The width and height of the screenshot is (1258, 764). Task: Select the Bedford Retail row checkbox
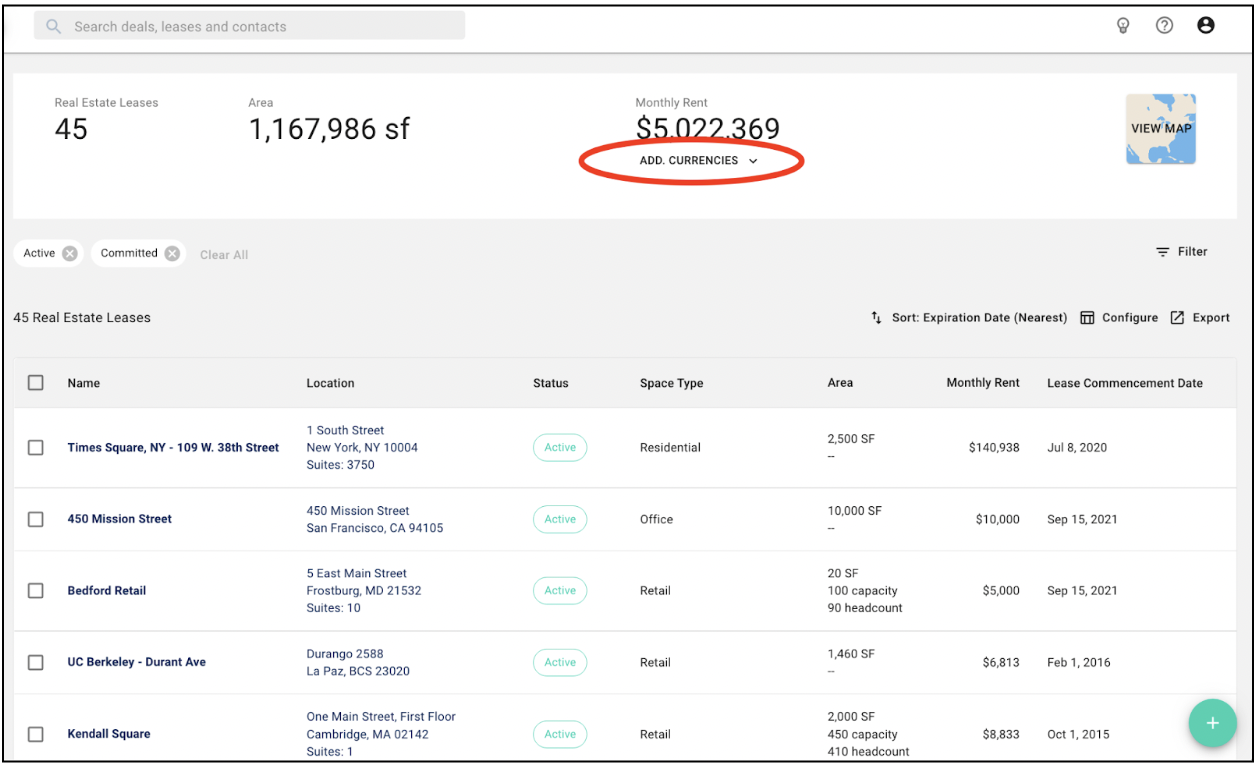[36, 591]
